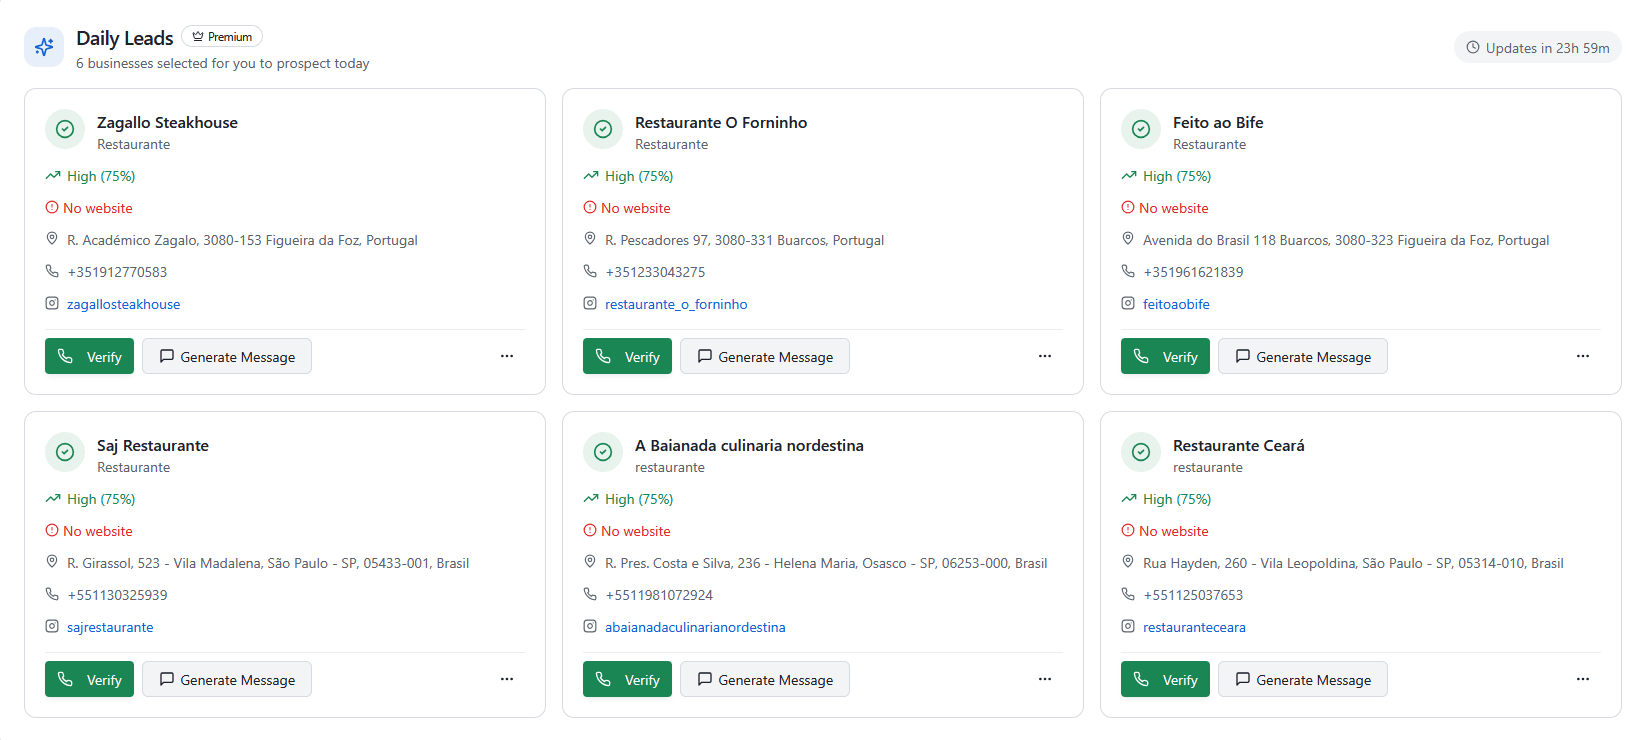Click the verified check icon for Restaurante Ceará
Viewport: 1644px width, 740px height.
[1141, 452]
